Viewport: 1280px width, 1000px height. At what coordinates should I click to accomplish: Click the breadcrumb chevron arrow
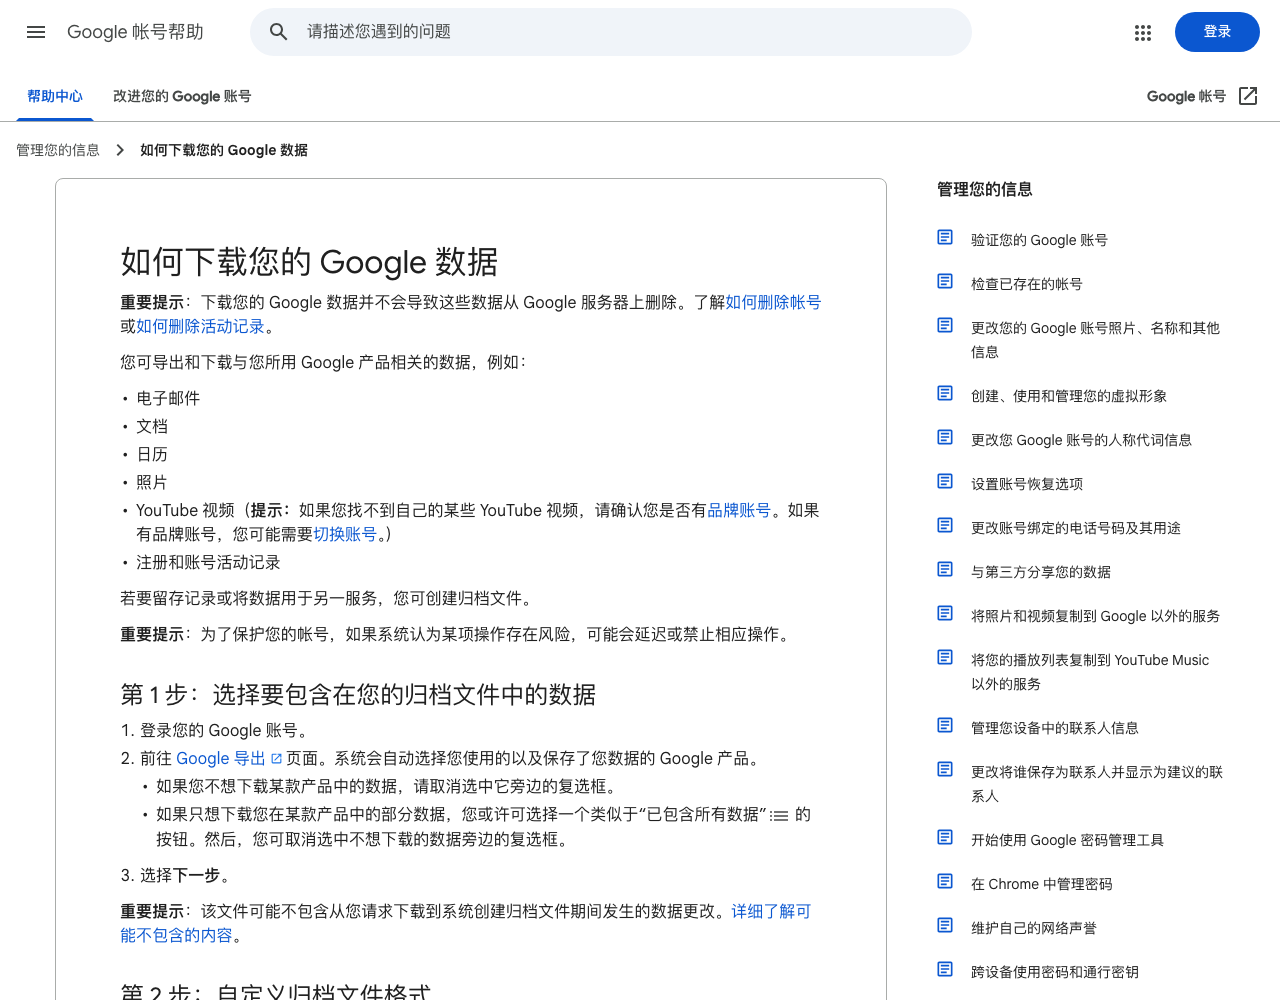point(120,150)
